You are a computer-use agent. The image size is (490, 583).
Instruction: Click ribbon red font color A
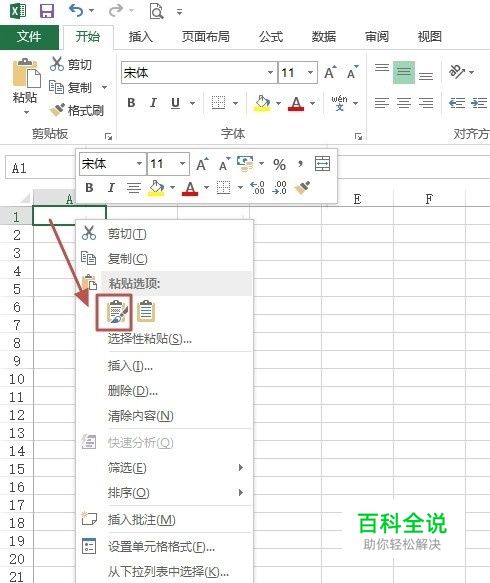(296, 103)
